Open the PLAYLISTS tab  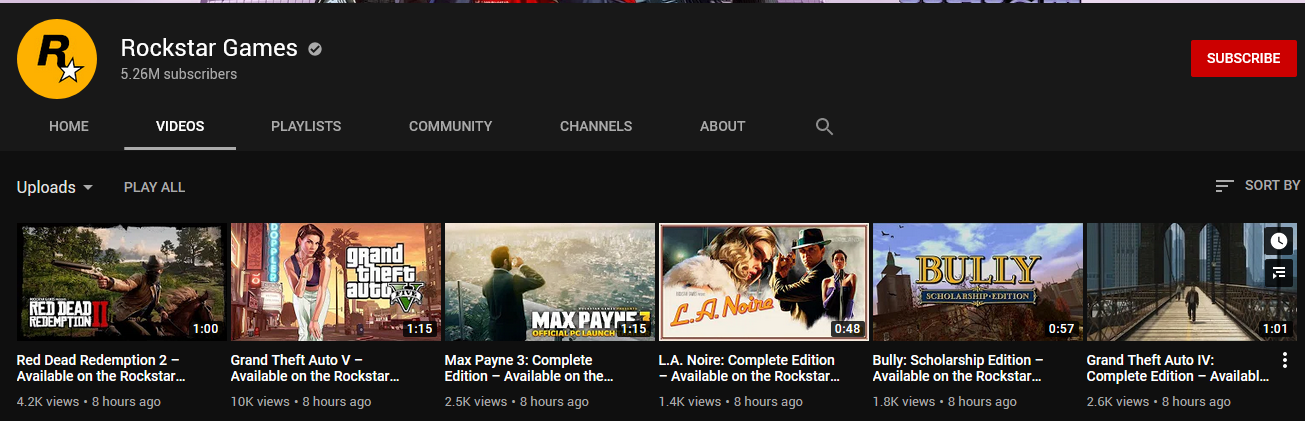click(306, 126)
